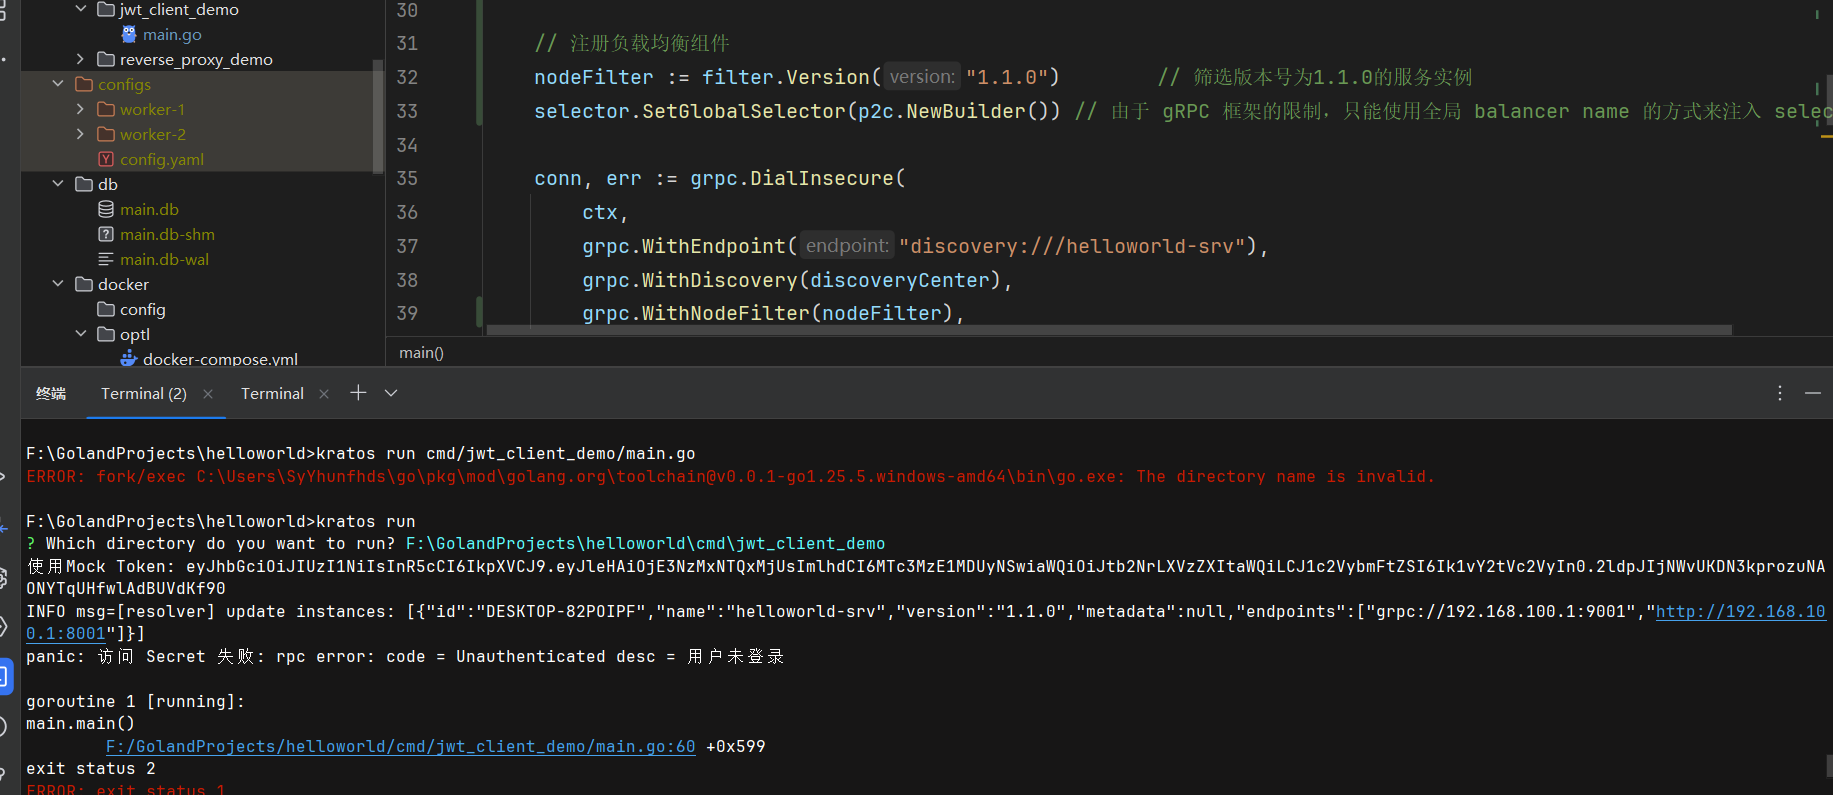Click the highlighted Terminal tool window button
The height and width of the screenshot is (795, 1833).
(x=5, y=677)
